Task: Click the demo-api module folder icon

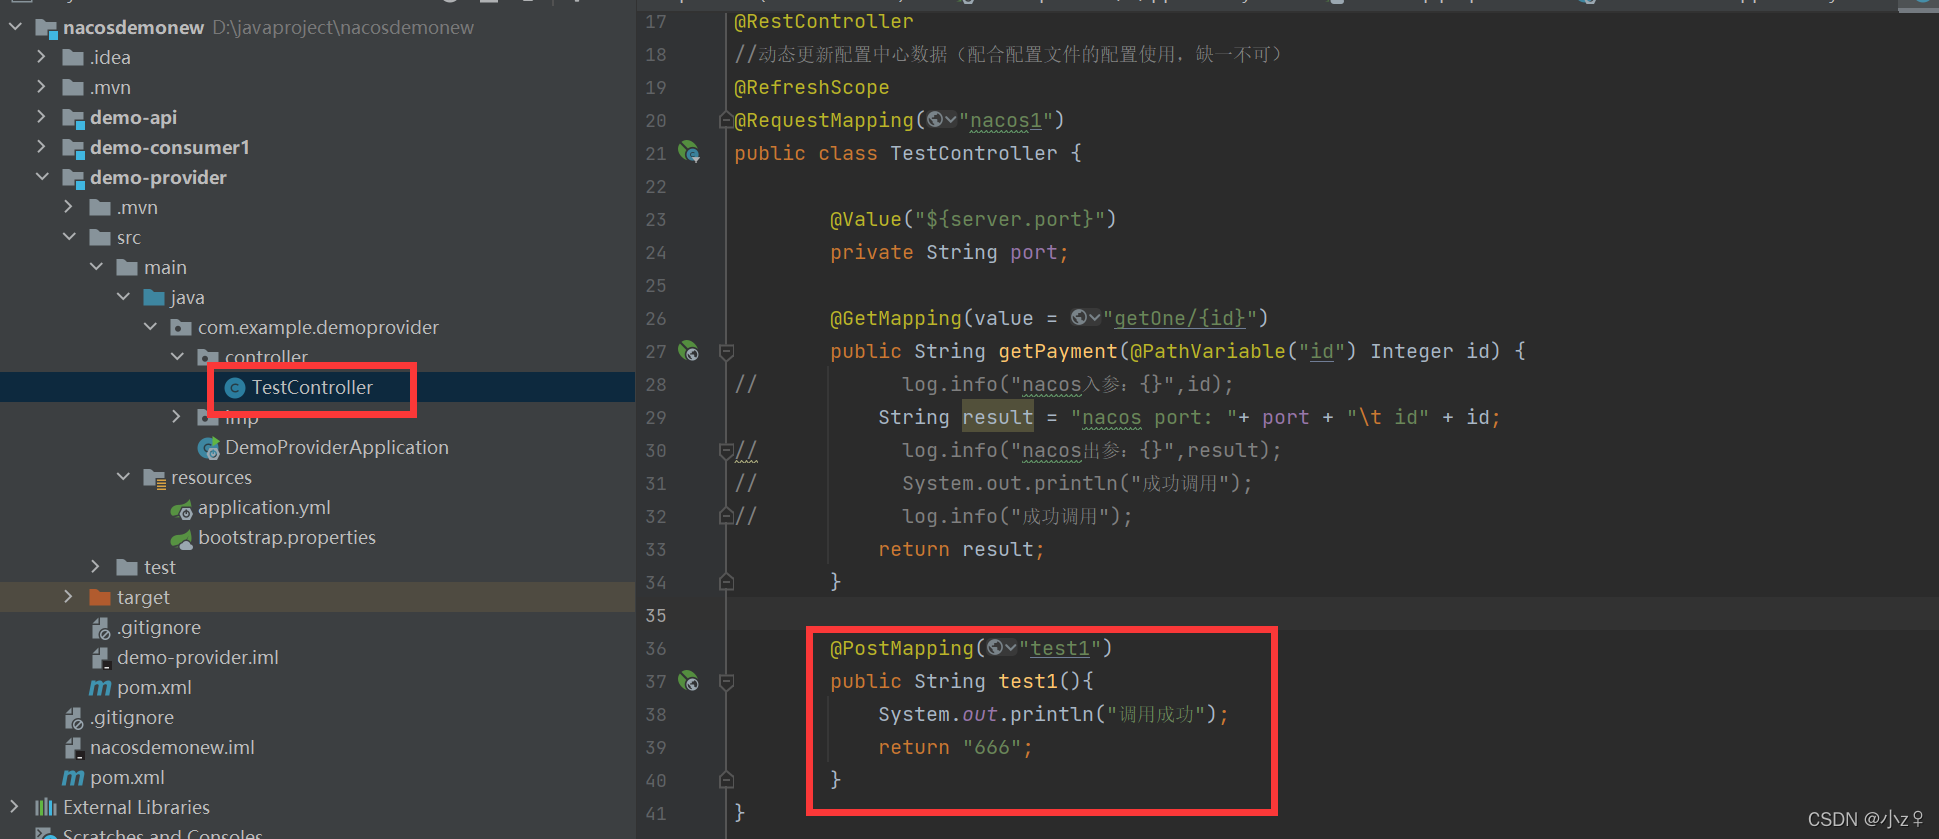Action: coord(73,118)
